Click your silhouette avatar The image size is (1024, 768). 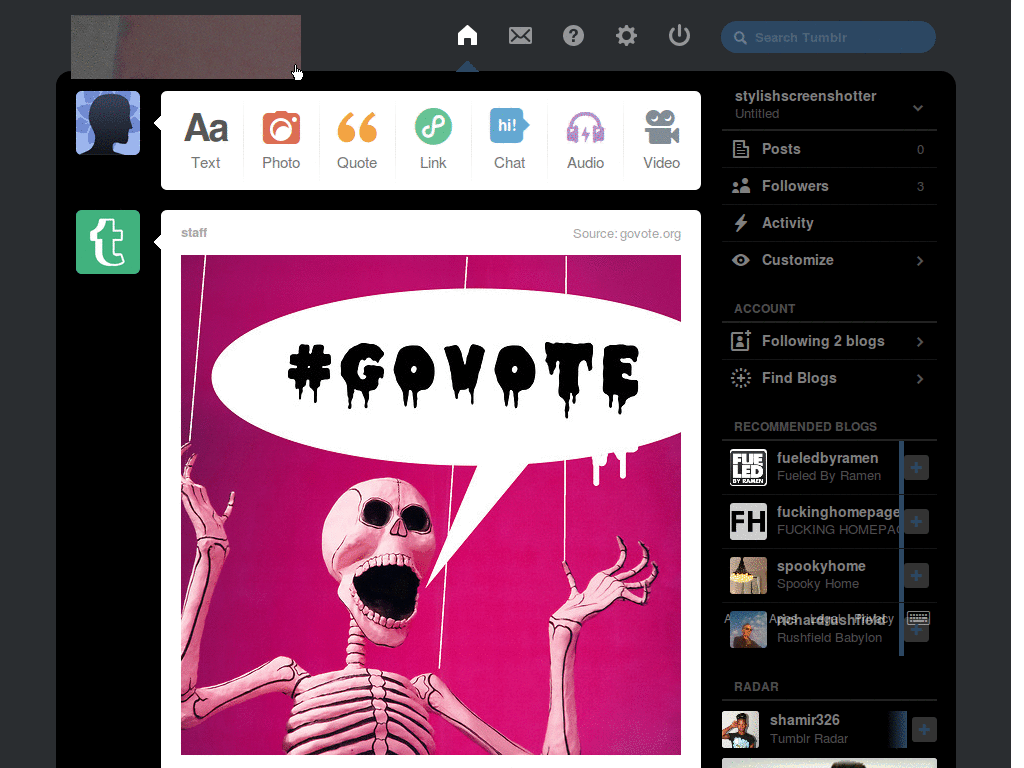point(108,123)
